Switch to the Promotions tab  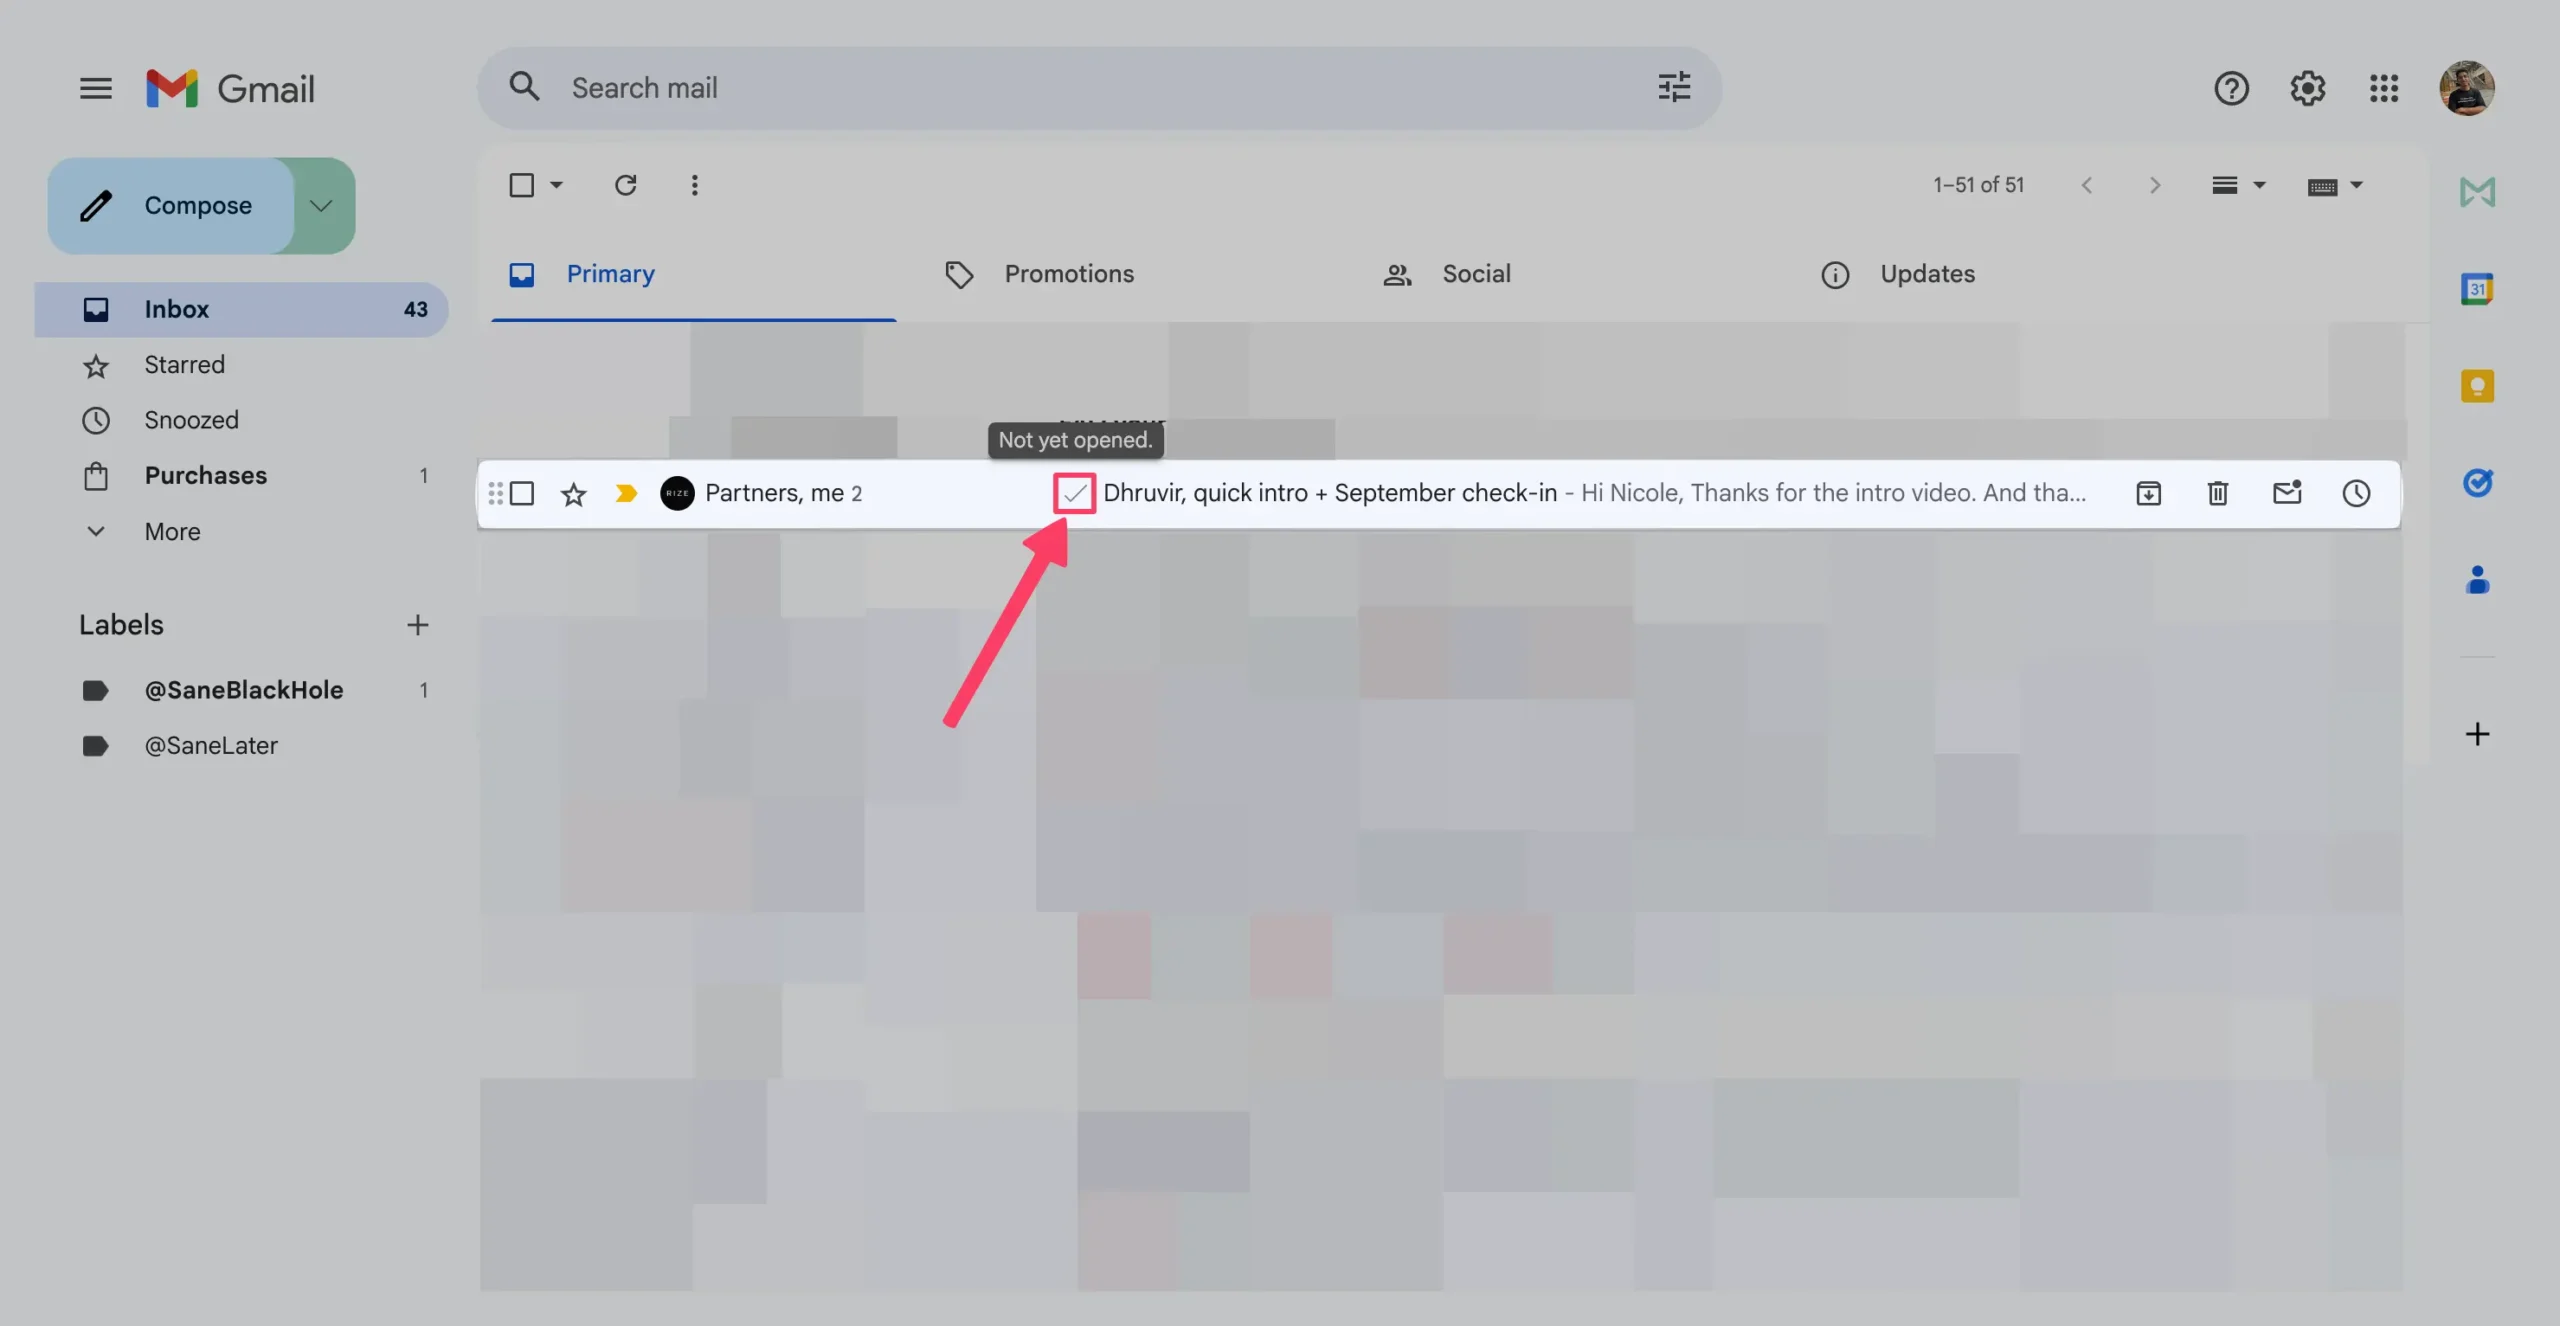pyautogui.click(x=1068, y=274)
